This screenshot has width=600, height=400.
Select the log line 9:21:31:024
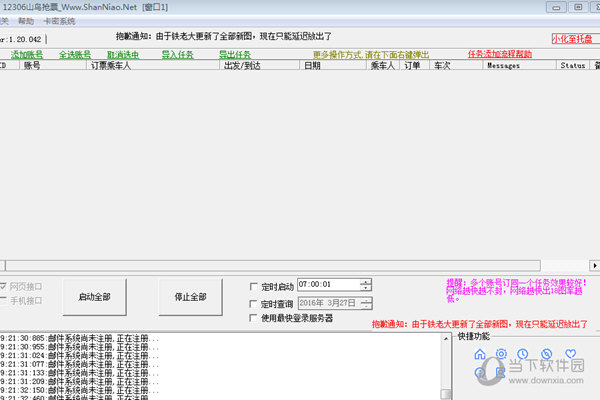pos(79,356)
